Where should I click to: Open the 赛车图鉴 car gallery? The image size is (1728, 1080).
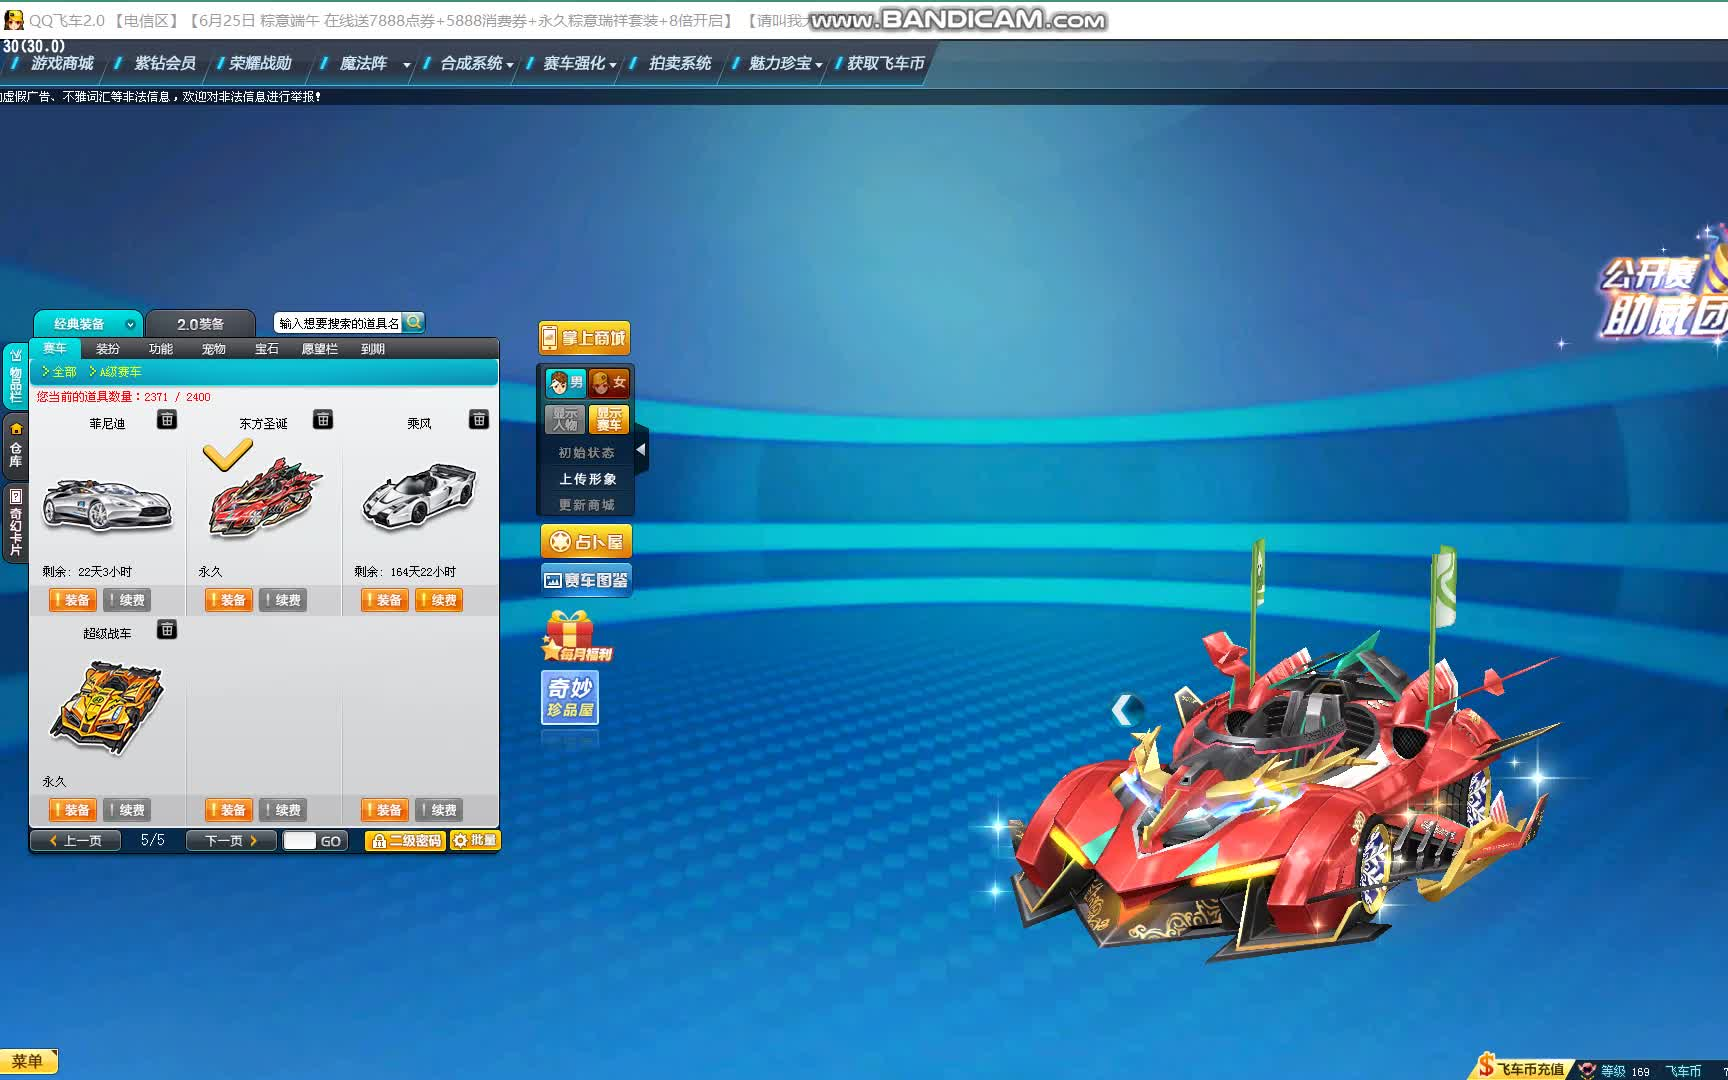(x=586, y=580)
